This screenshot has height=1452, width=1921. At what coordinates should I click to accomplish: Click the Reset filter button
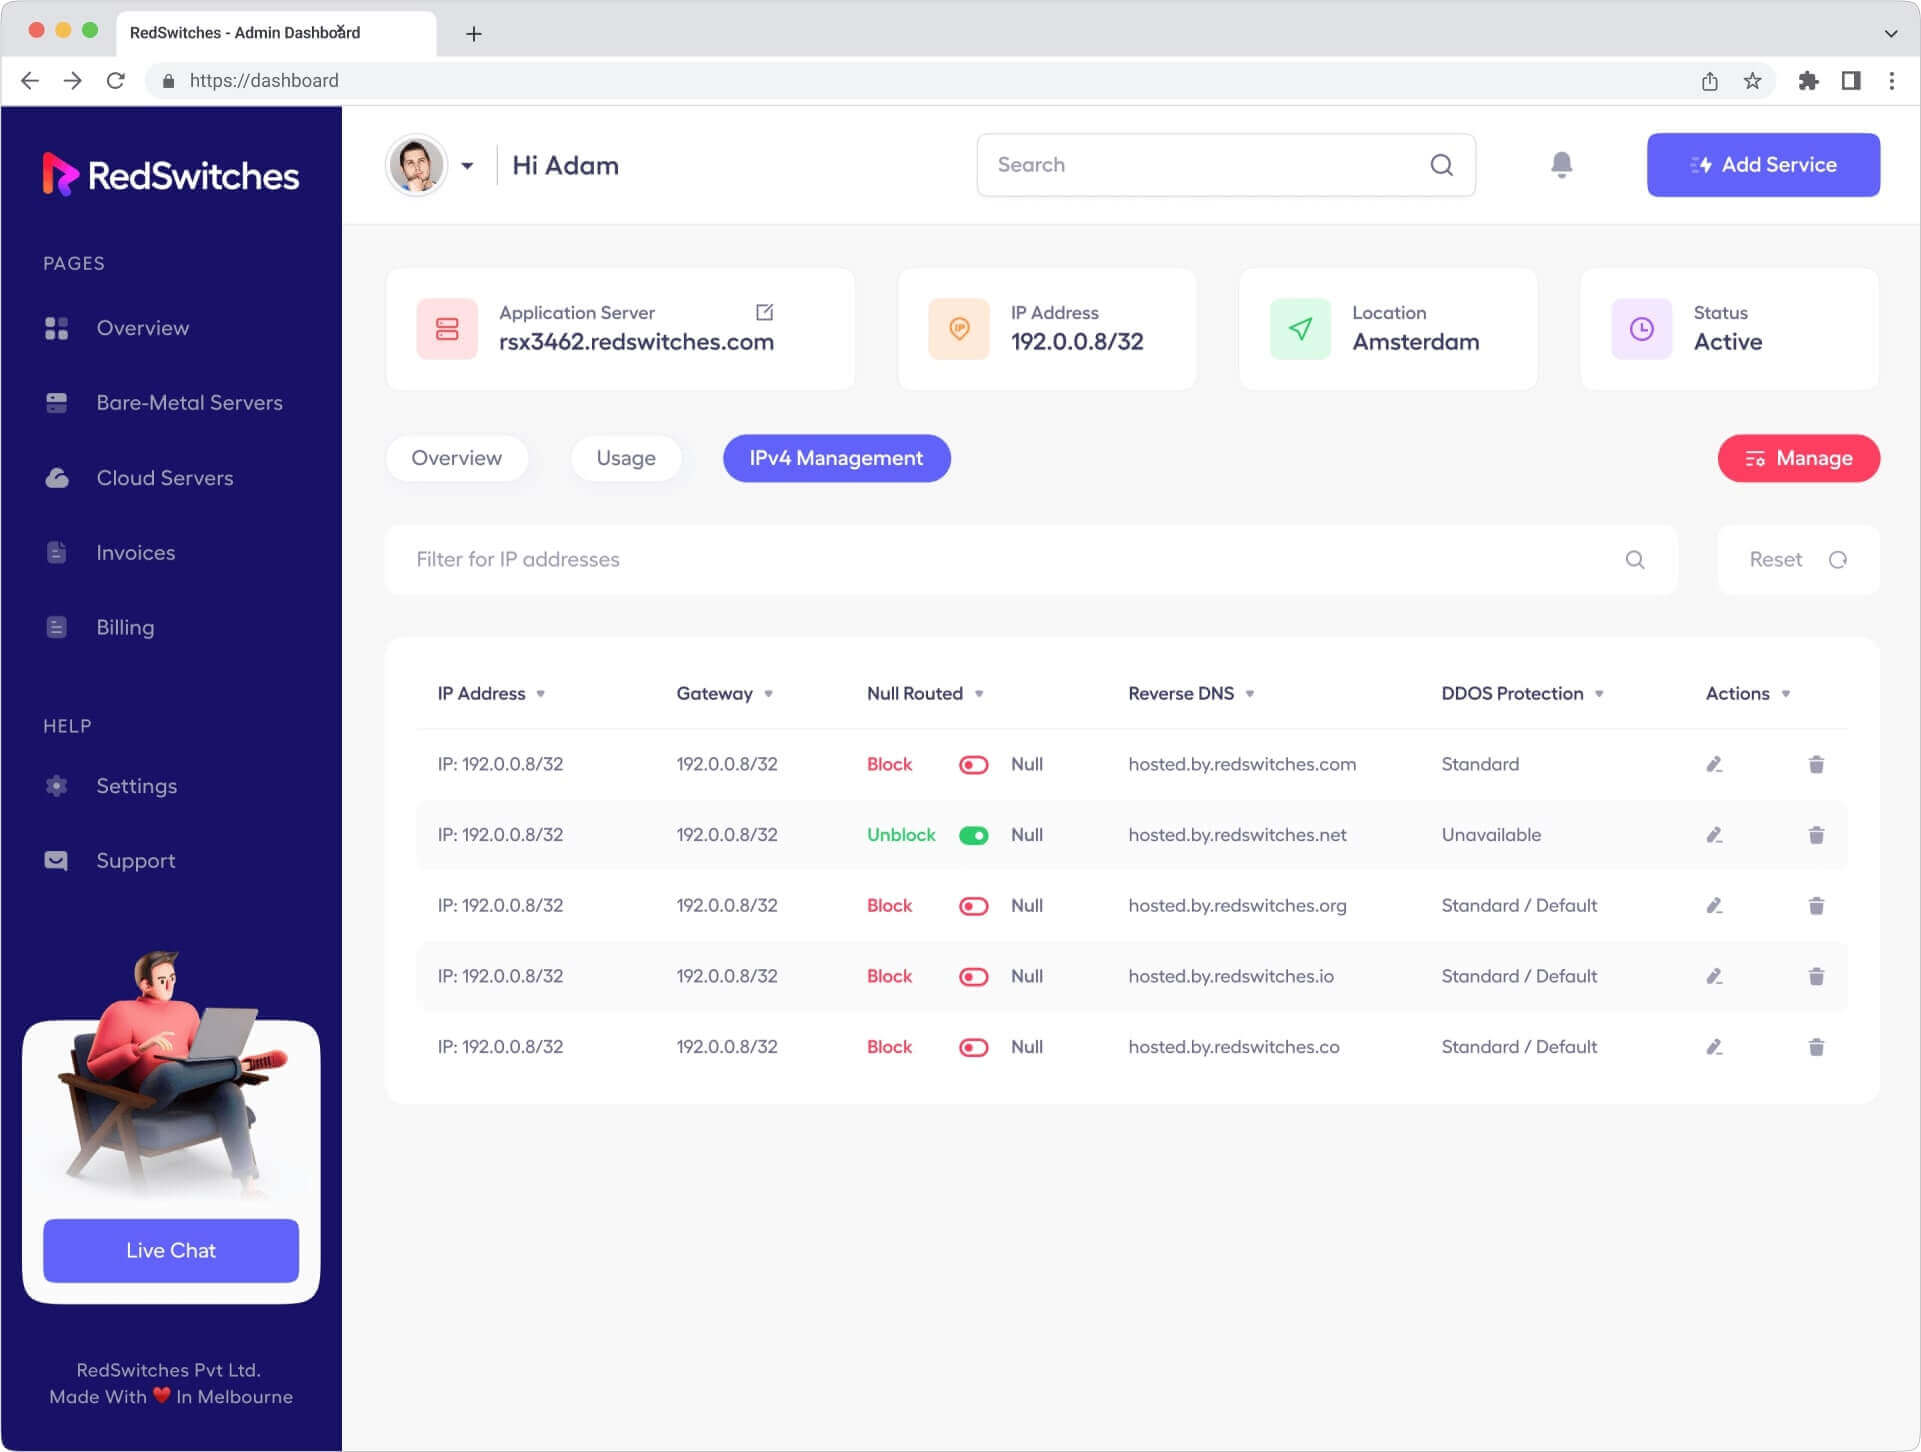pos(1798,560)
